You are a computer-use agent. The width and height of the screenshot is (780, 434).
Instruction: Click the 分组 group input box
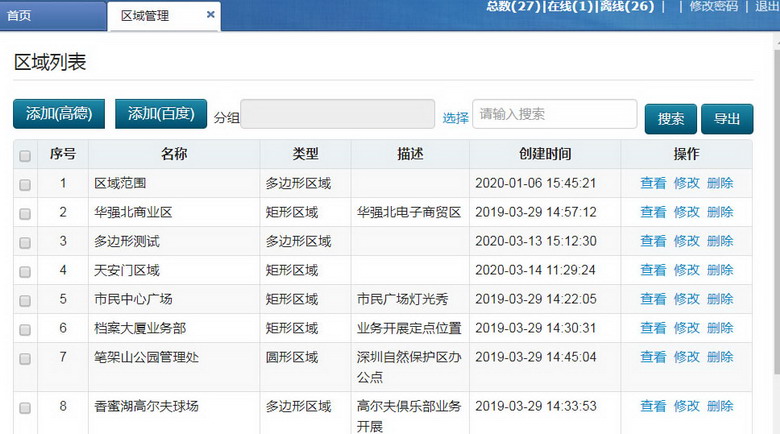point(337,114)
